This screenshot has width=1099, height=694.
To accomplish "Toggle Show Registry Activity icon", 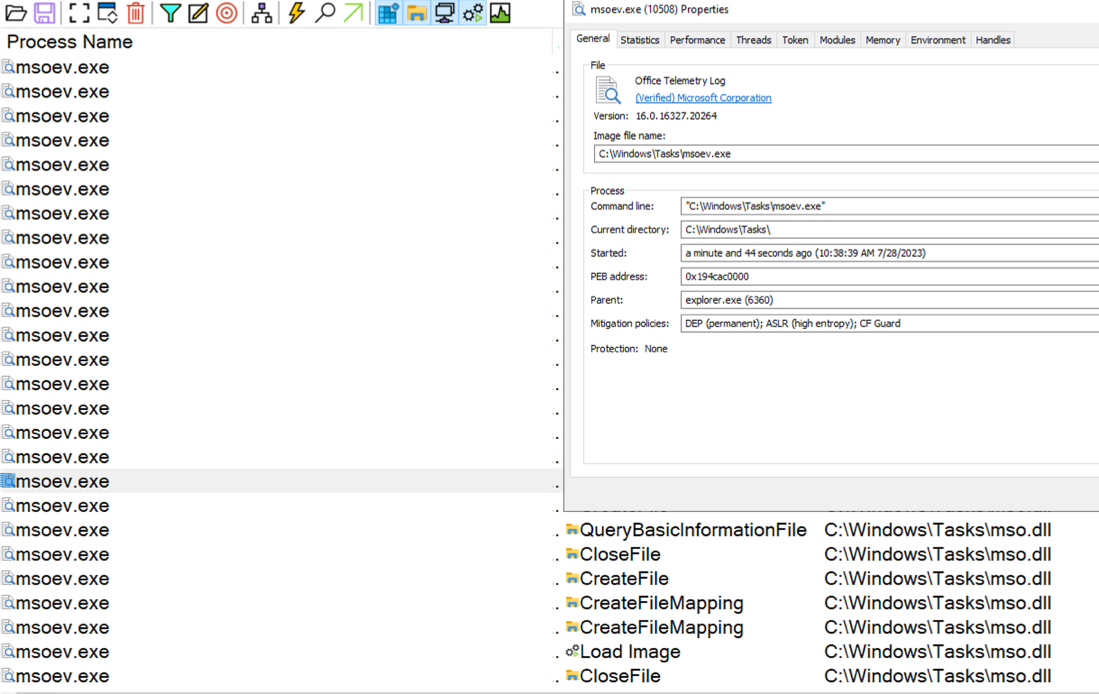I will (x=388, y=13).
